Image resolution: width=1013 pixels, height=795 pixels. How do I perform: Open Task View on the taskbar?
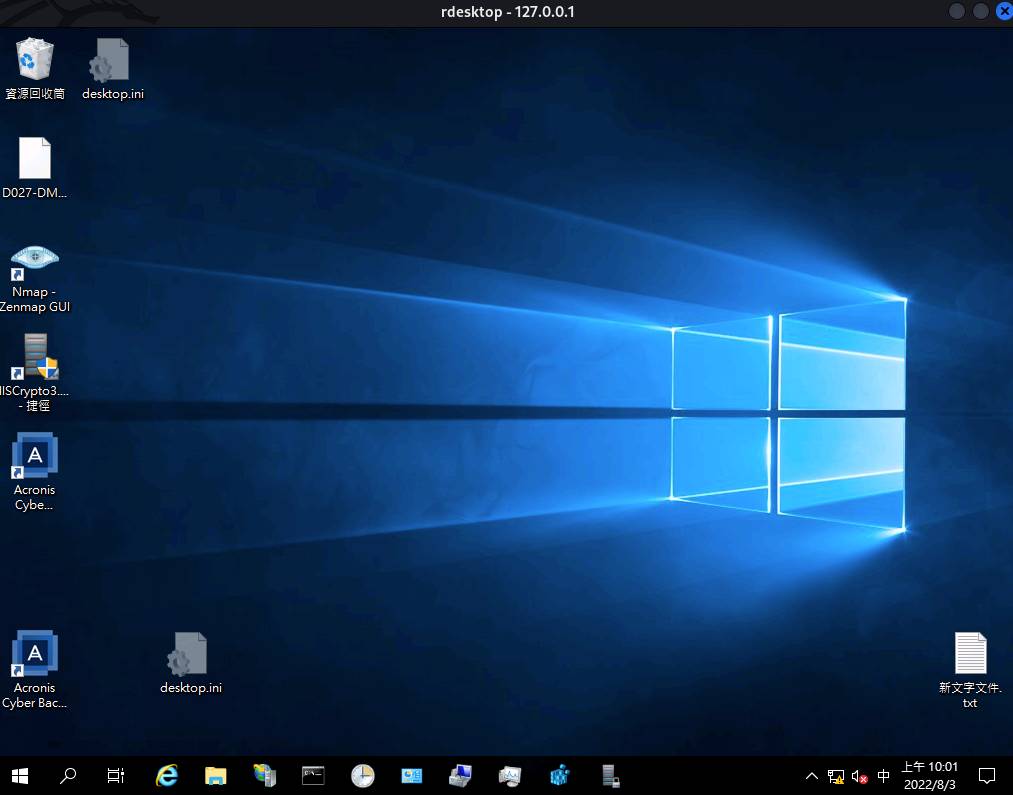116,776
